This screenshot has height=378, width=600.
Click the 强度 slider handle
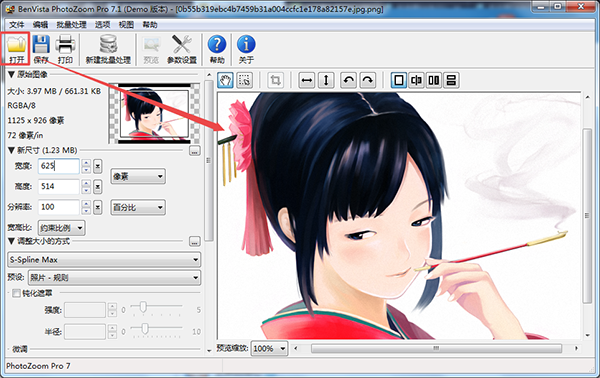coord(143,306)
